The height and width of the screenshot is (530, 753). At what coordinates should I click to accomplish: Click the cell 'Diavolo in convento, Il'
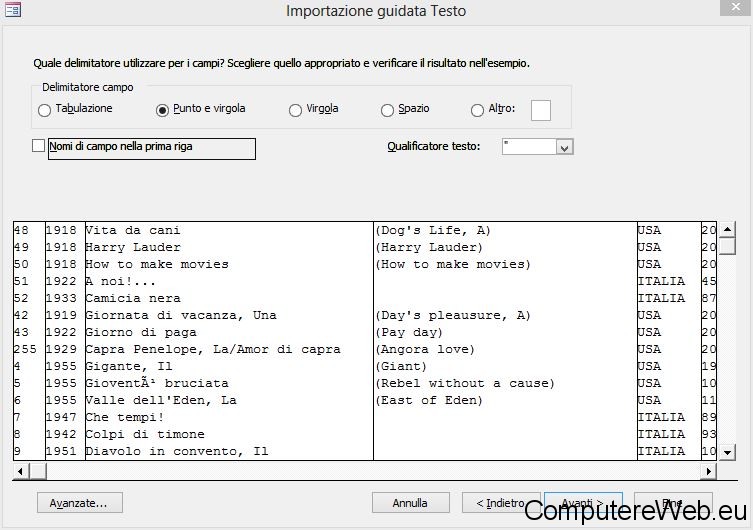coord(177,451)
